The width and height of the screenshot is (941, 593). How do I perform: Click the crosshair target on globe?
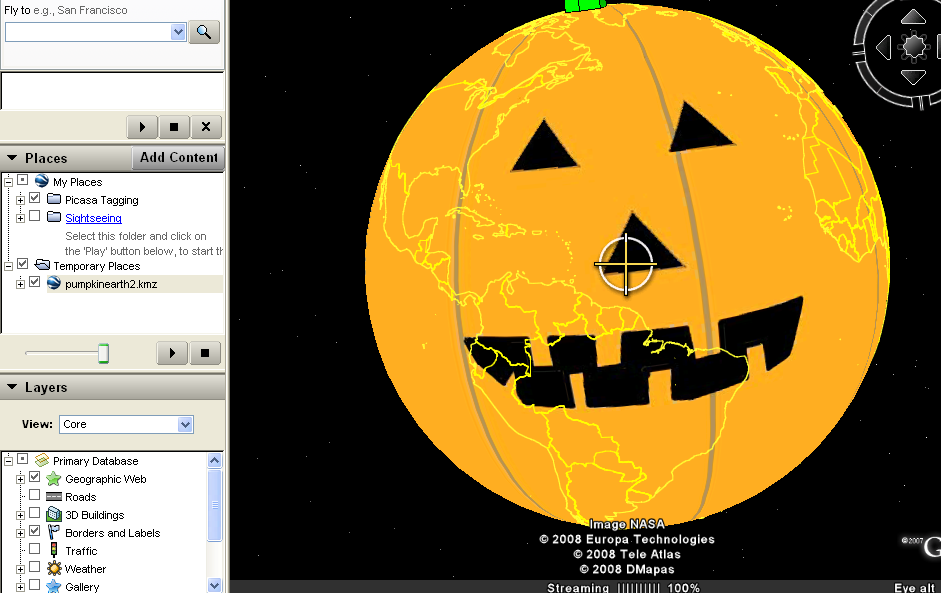625,264
